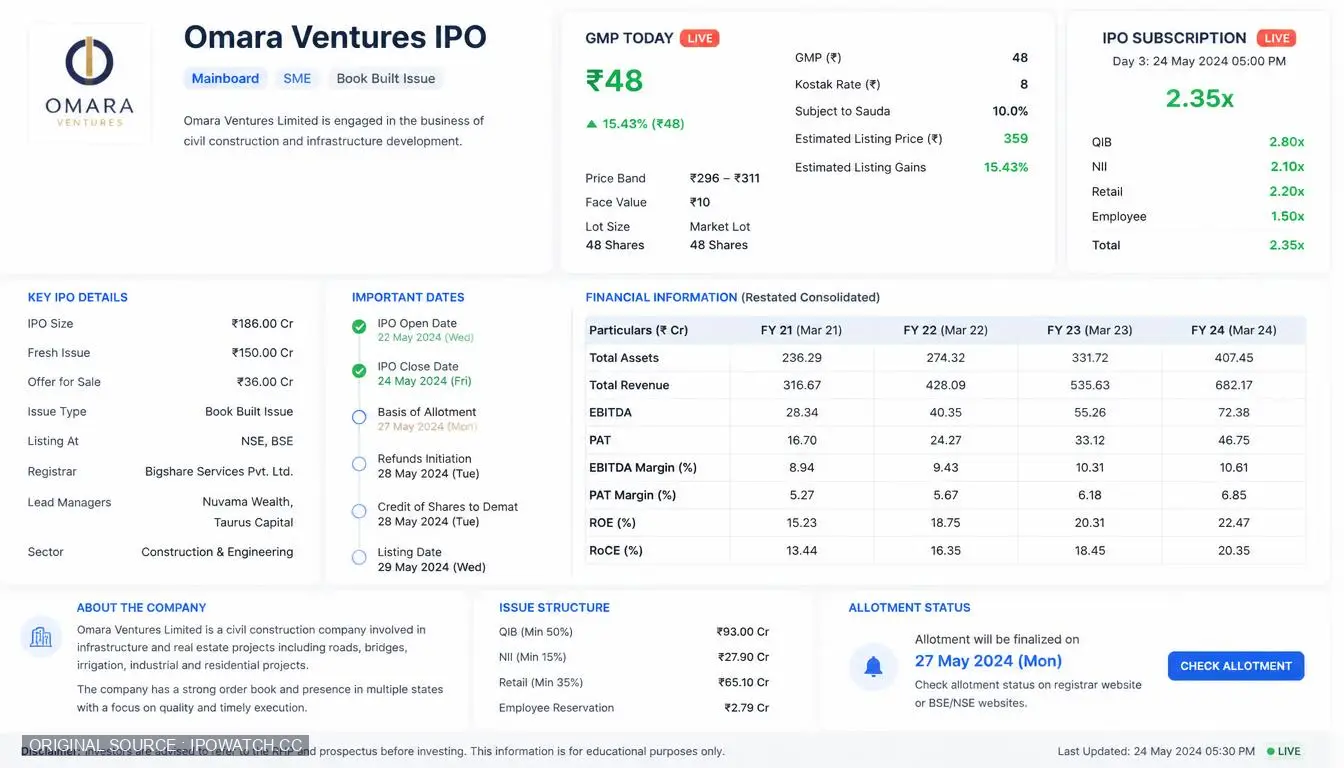Click the ISSUE STRUCTURE heading
The height and width of the screenshot is (768, 1344).
554,608
